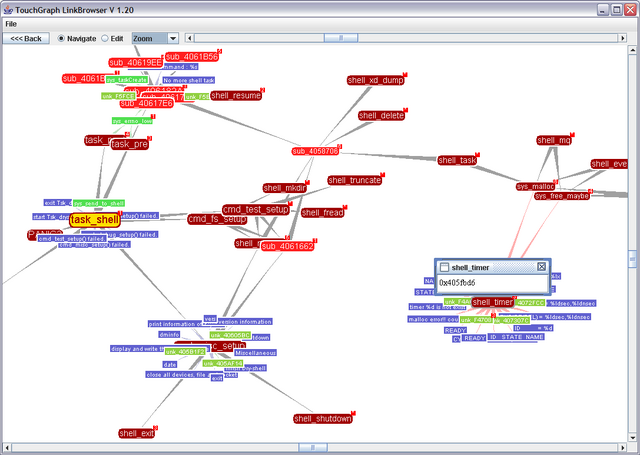The width and height of the screenshot is (640, 455).
Task: Minimize the TouchGraph LinkBrowser window
Action: 603,10
